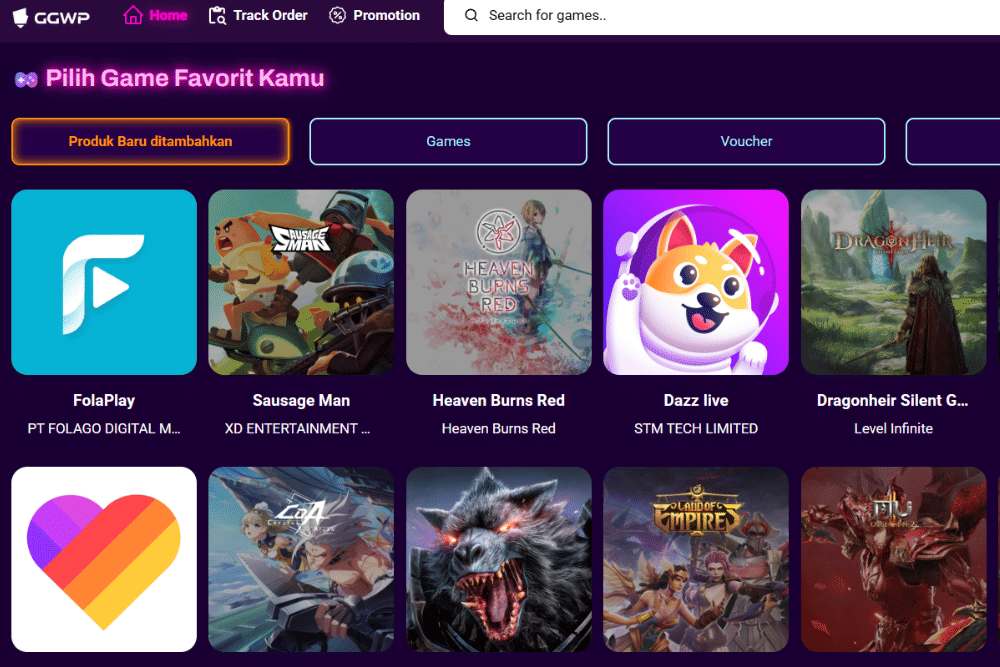Choose the Land of Empires thumbnail
This screenshot has width=1000, height=667.
pos(696,559)
